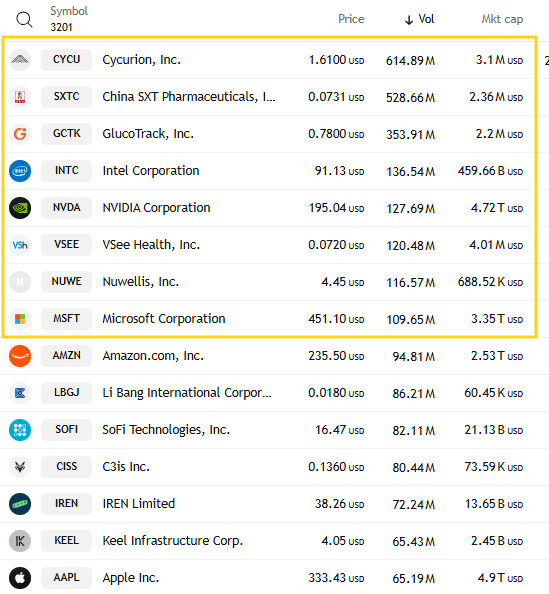Open the Keel Infrastructure Corp. link
Screen dimensions: 549x594
(x=173, y=541)
